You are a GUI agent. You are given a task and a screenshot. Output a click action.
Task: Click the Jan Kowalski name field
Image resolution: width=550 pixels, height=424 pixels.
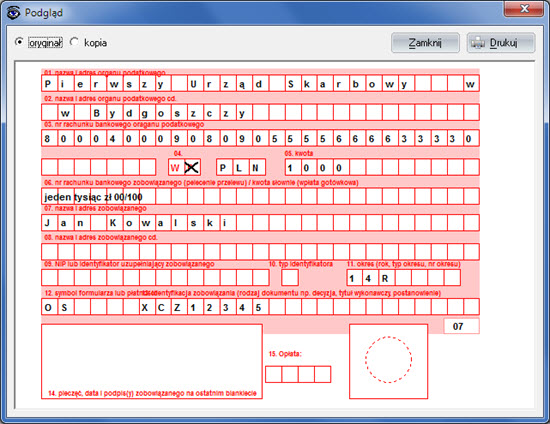coord(260,223)
